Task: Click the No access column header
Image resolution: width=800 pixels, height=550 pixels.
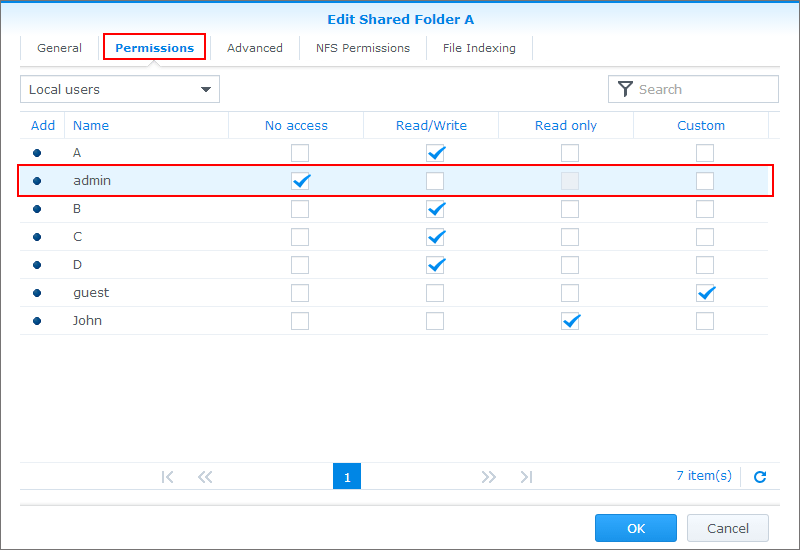Action: pos(296,126)
